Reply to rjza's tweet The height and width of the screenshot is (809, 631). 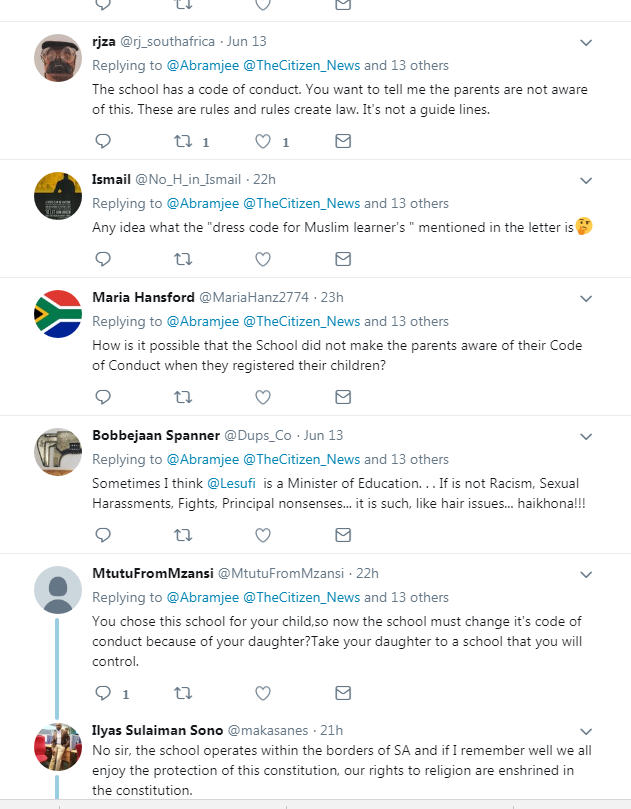pos(102,142)
